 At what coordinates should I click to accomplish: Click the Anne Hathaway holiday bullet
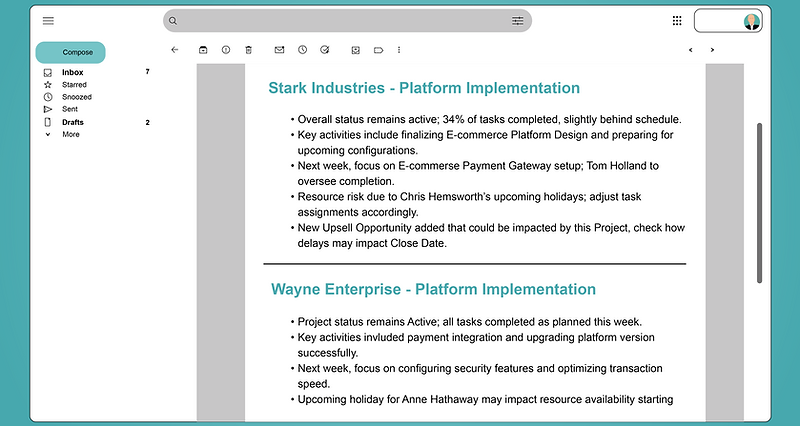[482, 399]
